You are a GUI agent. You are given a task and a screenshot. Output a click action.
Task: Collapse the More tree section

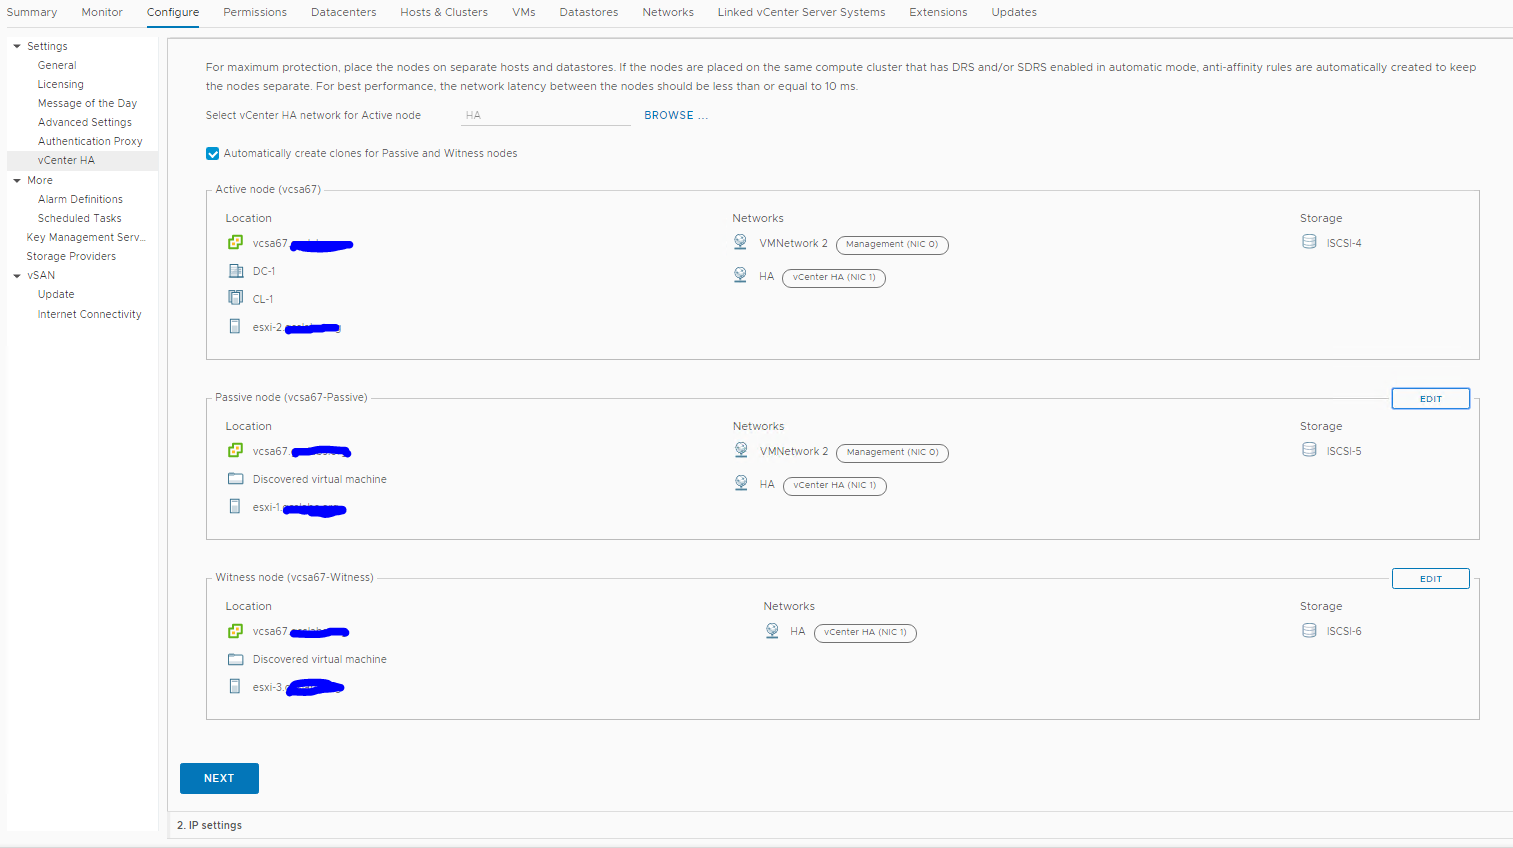pyautogui.click(x=17, y=181)
